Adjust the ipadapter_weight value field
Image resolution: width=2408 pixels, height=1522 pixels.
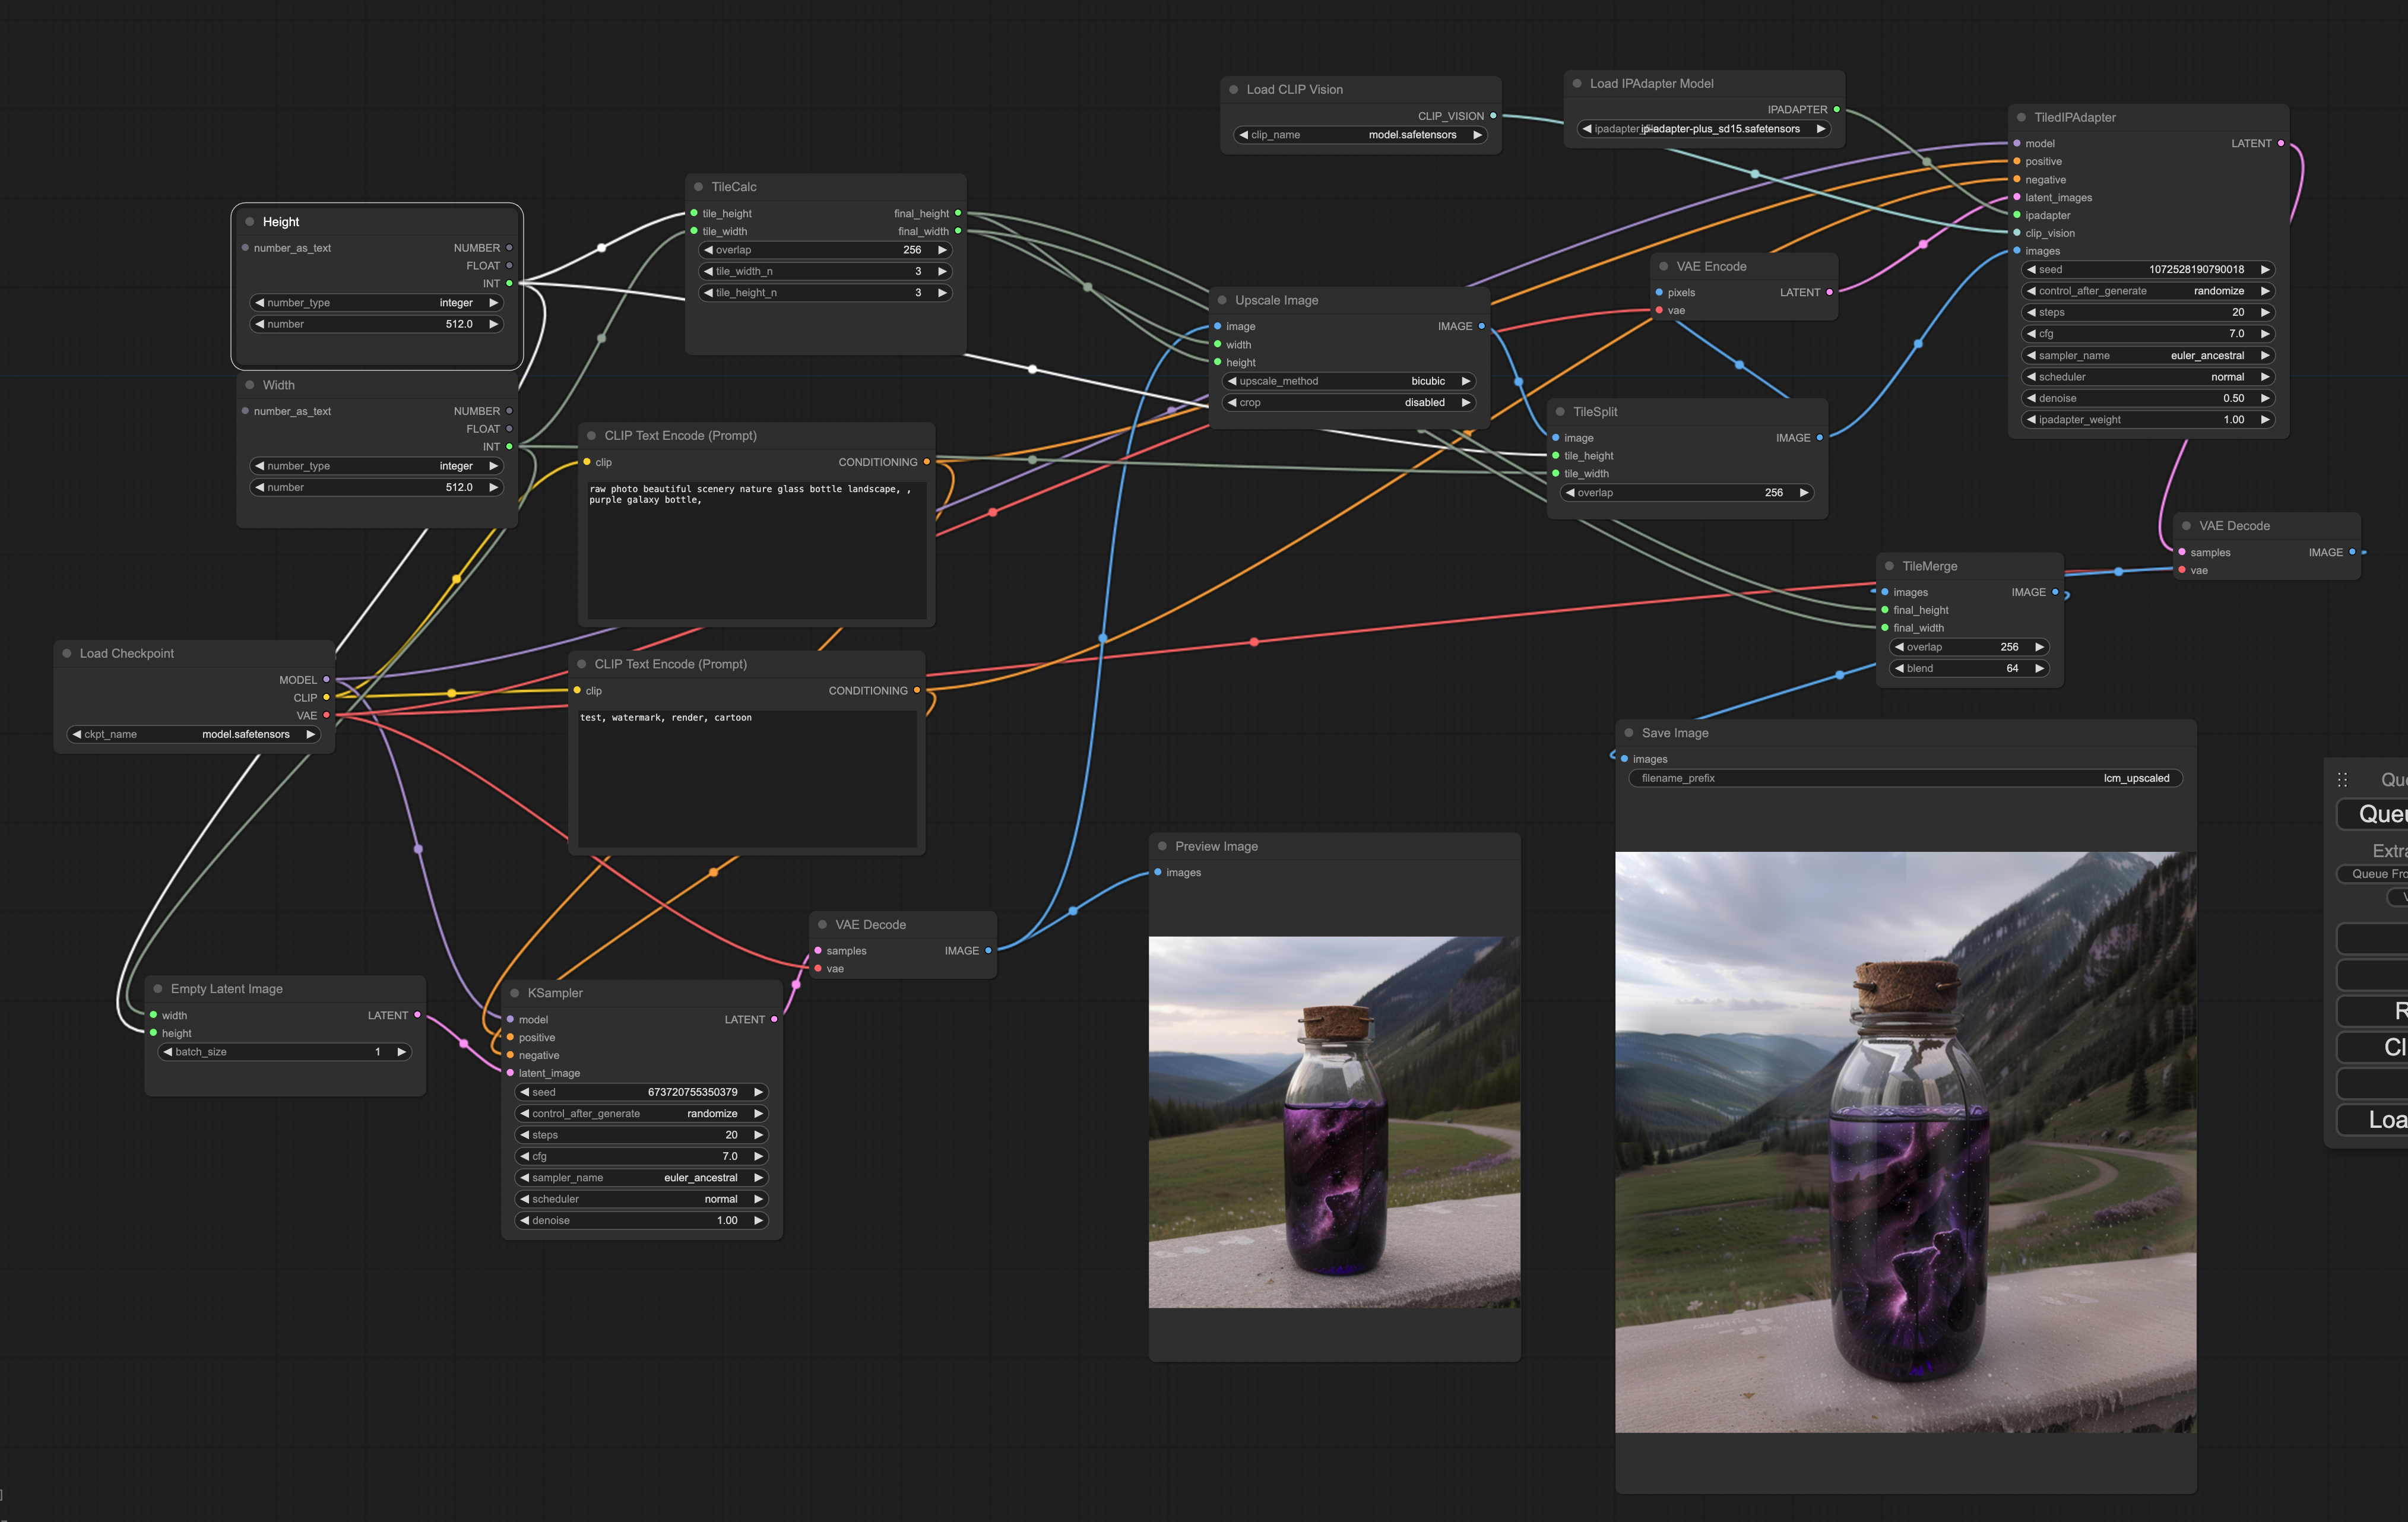(x=2148, y=420)
